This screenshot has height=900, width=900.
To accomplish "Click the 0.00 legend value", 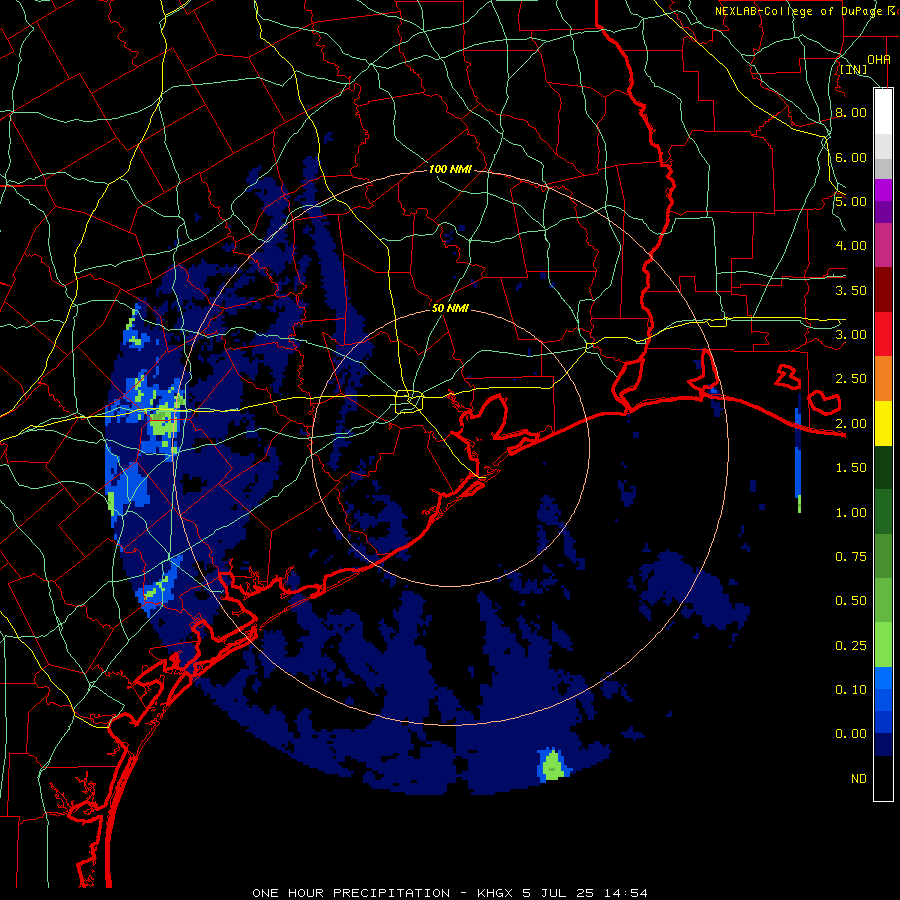I will (851, 734).
